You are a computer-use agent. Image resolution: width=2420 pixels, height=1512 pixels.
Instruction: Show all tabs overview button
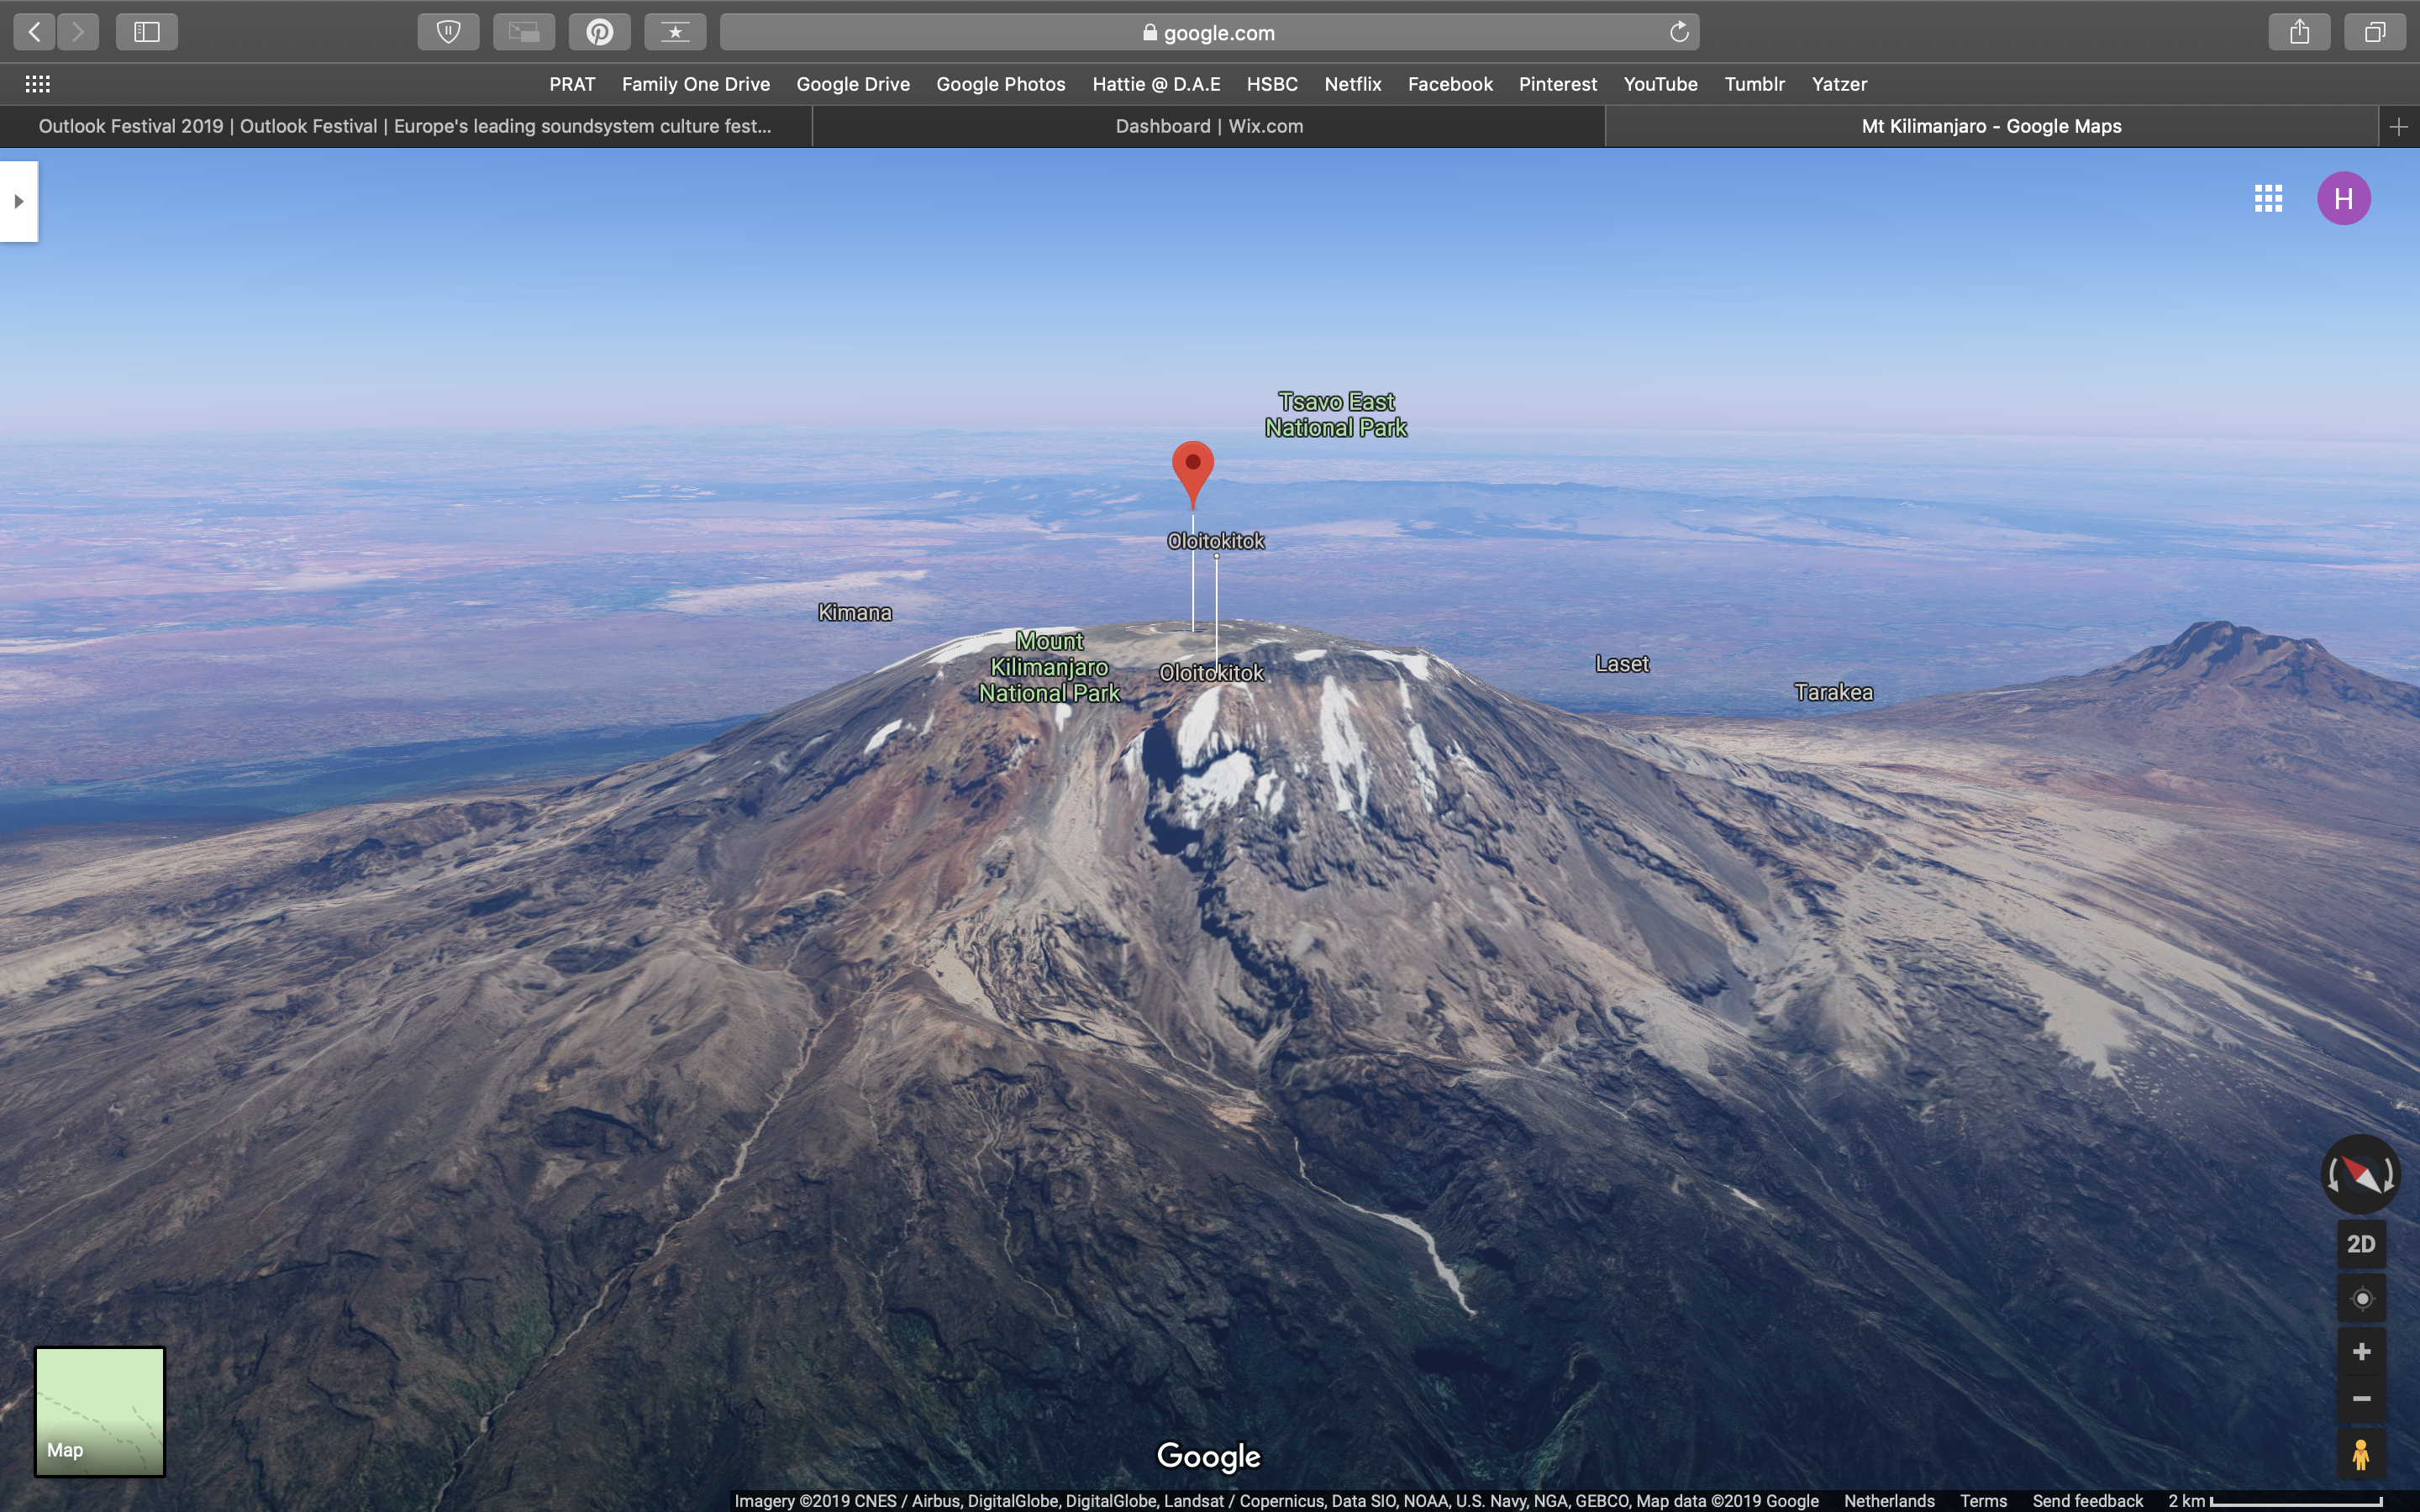point(2374,32)
